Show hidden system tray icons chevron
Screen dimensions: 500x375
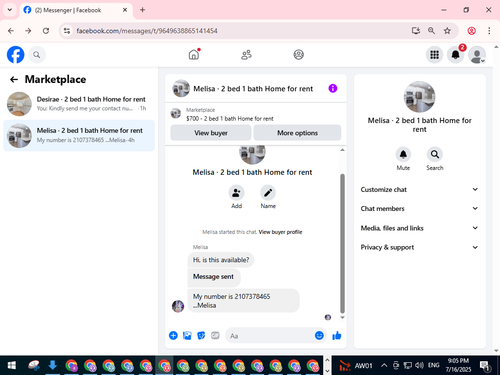(384, 366)
